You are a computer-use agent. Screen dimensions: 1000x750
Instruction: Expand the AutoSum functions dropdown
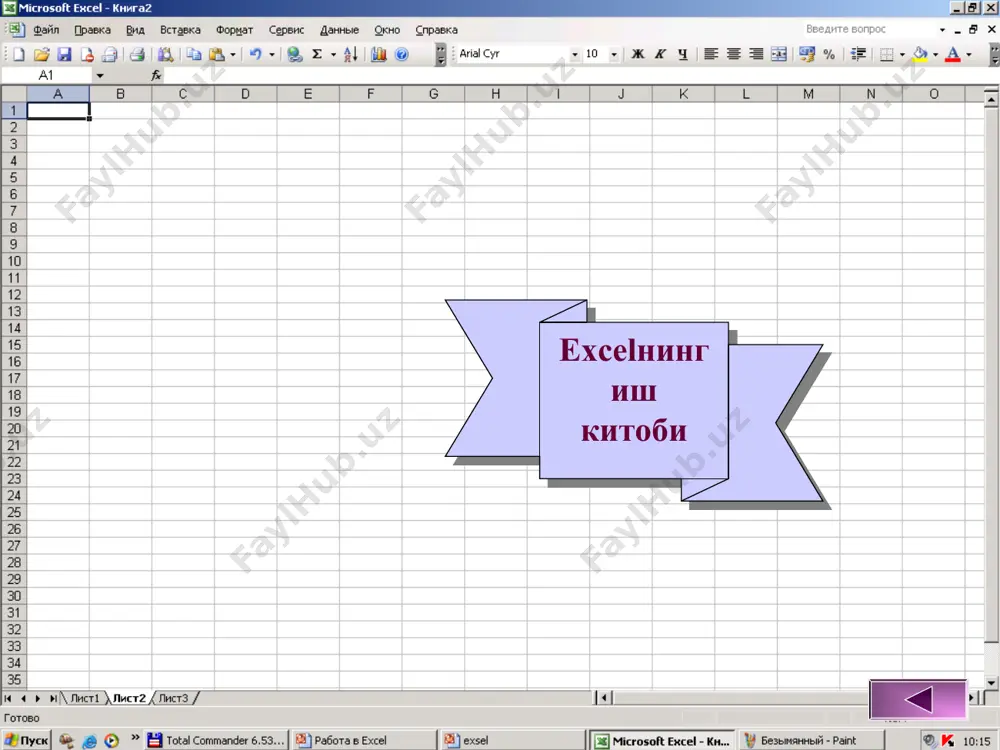tap(333, 54)
